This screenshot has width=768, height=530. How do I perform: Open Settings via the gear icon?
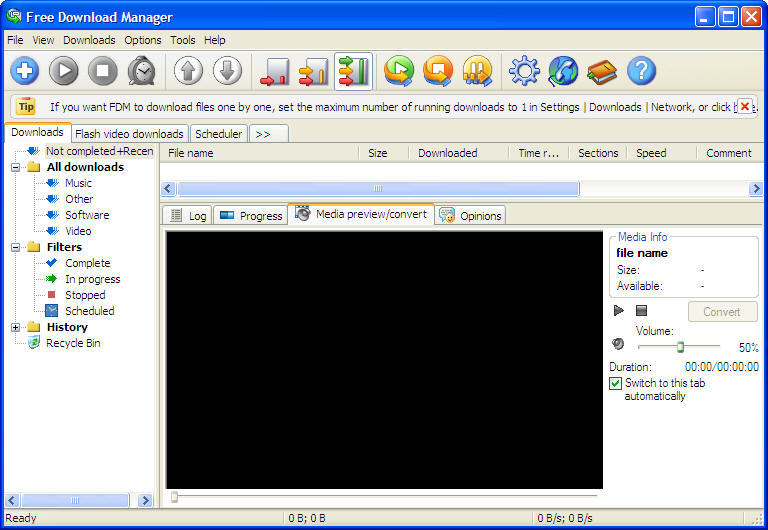(524, 71)
